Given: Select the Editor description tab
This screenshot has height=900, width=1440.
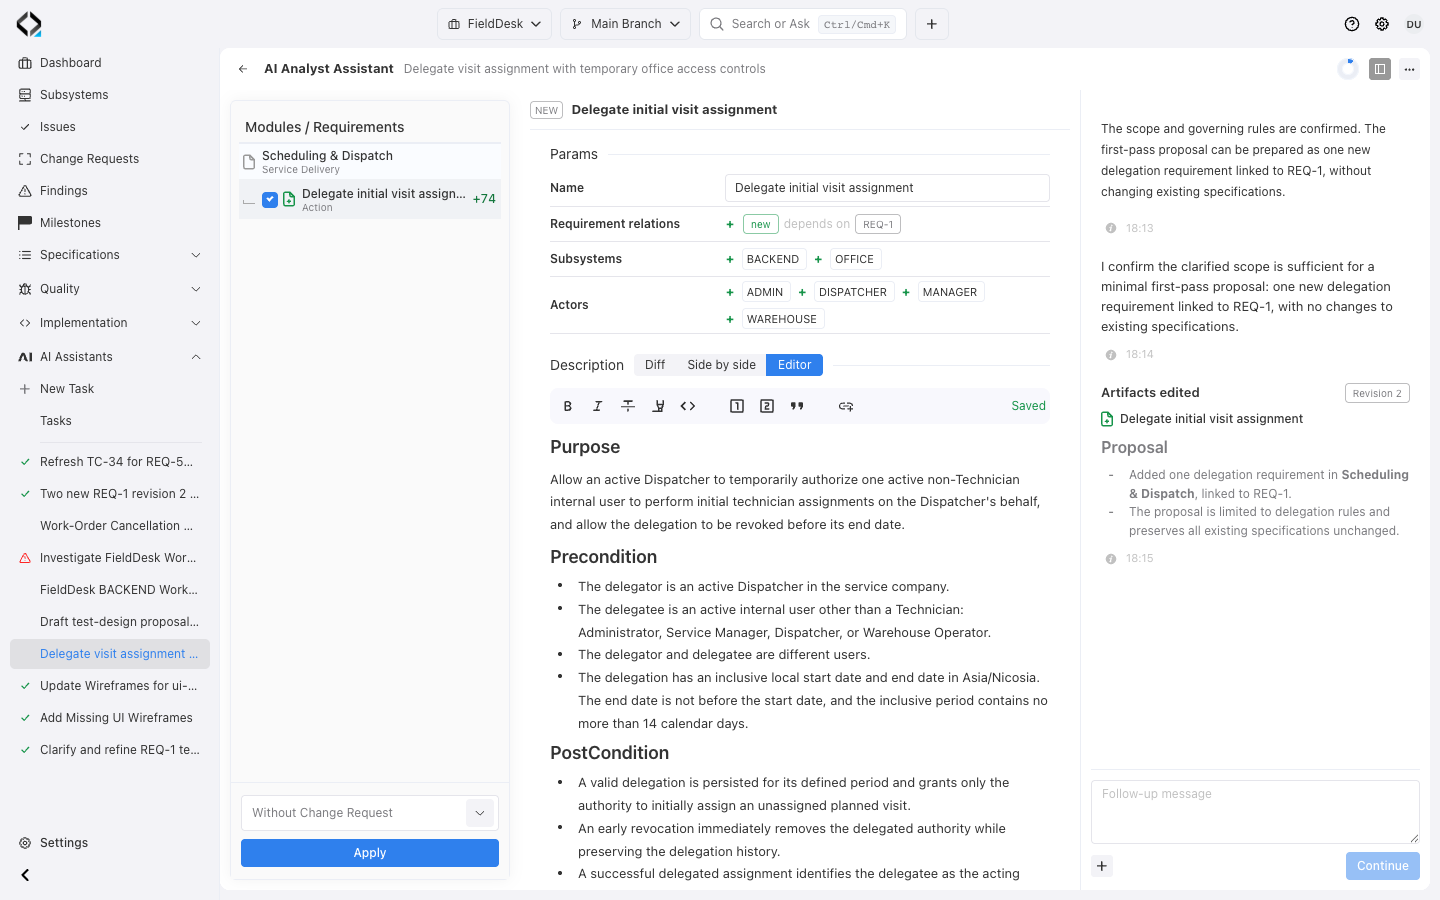Looking at the screenshot, I should click(795, 365).
